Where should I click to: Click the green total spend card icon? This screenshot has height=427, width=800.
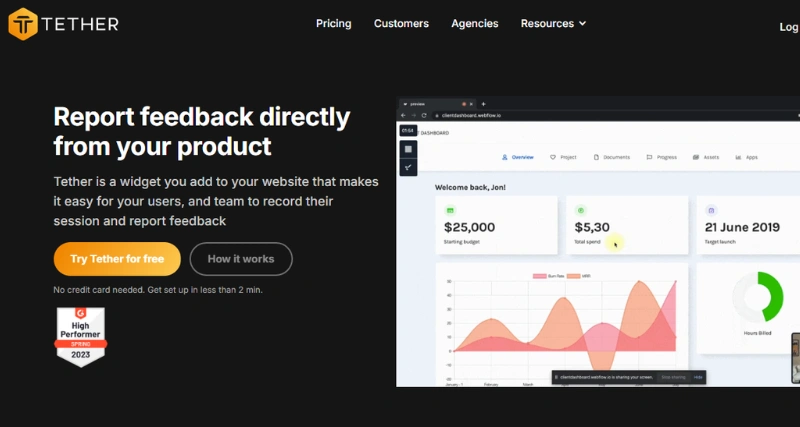tap(581, 210)
